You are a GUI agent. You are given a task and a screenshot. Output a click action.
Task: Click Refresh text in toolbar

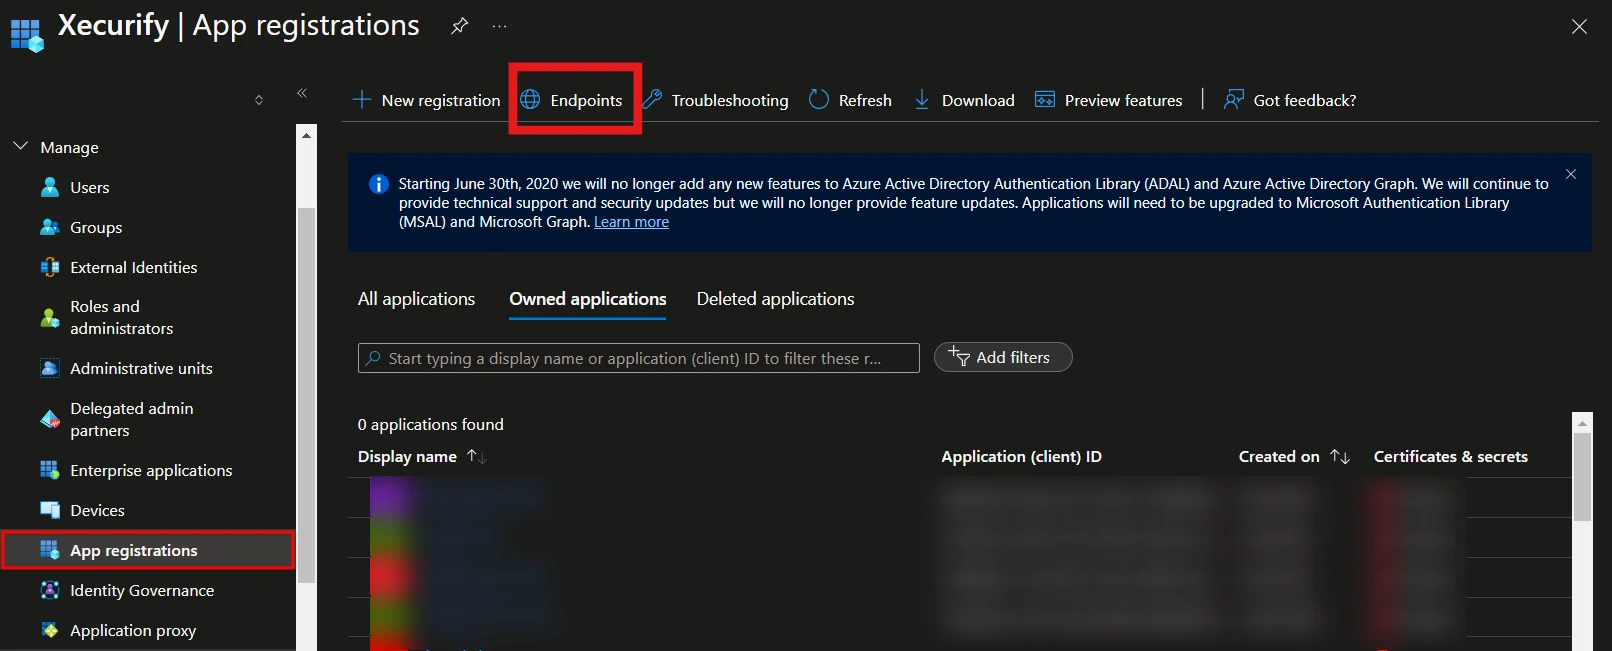coord(865,100)
